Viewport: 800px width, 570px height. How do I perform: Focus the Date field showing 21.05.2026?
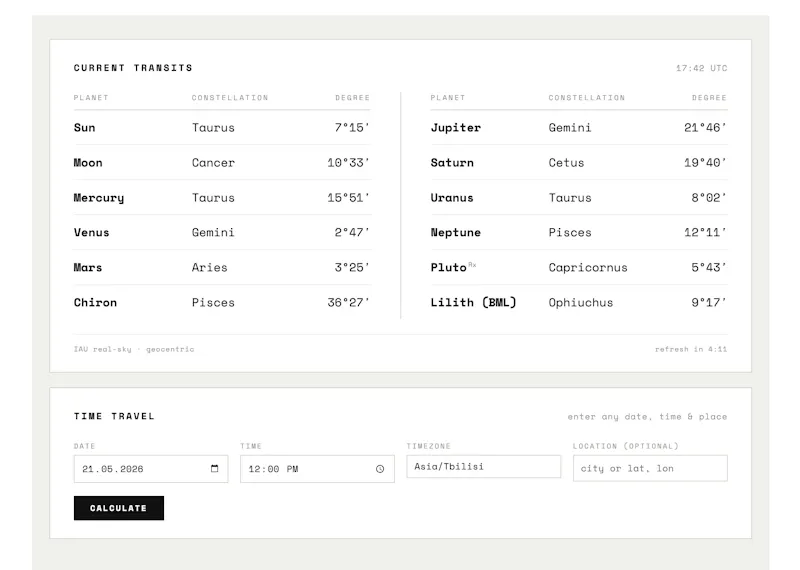151,469
